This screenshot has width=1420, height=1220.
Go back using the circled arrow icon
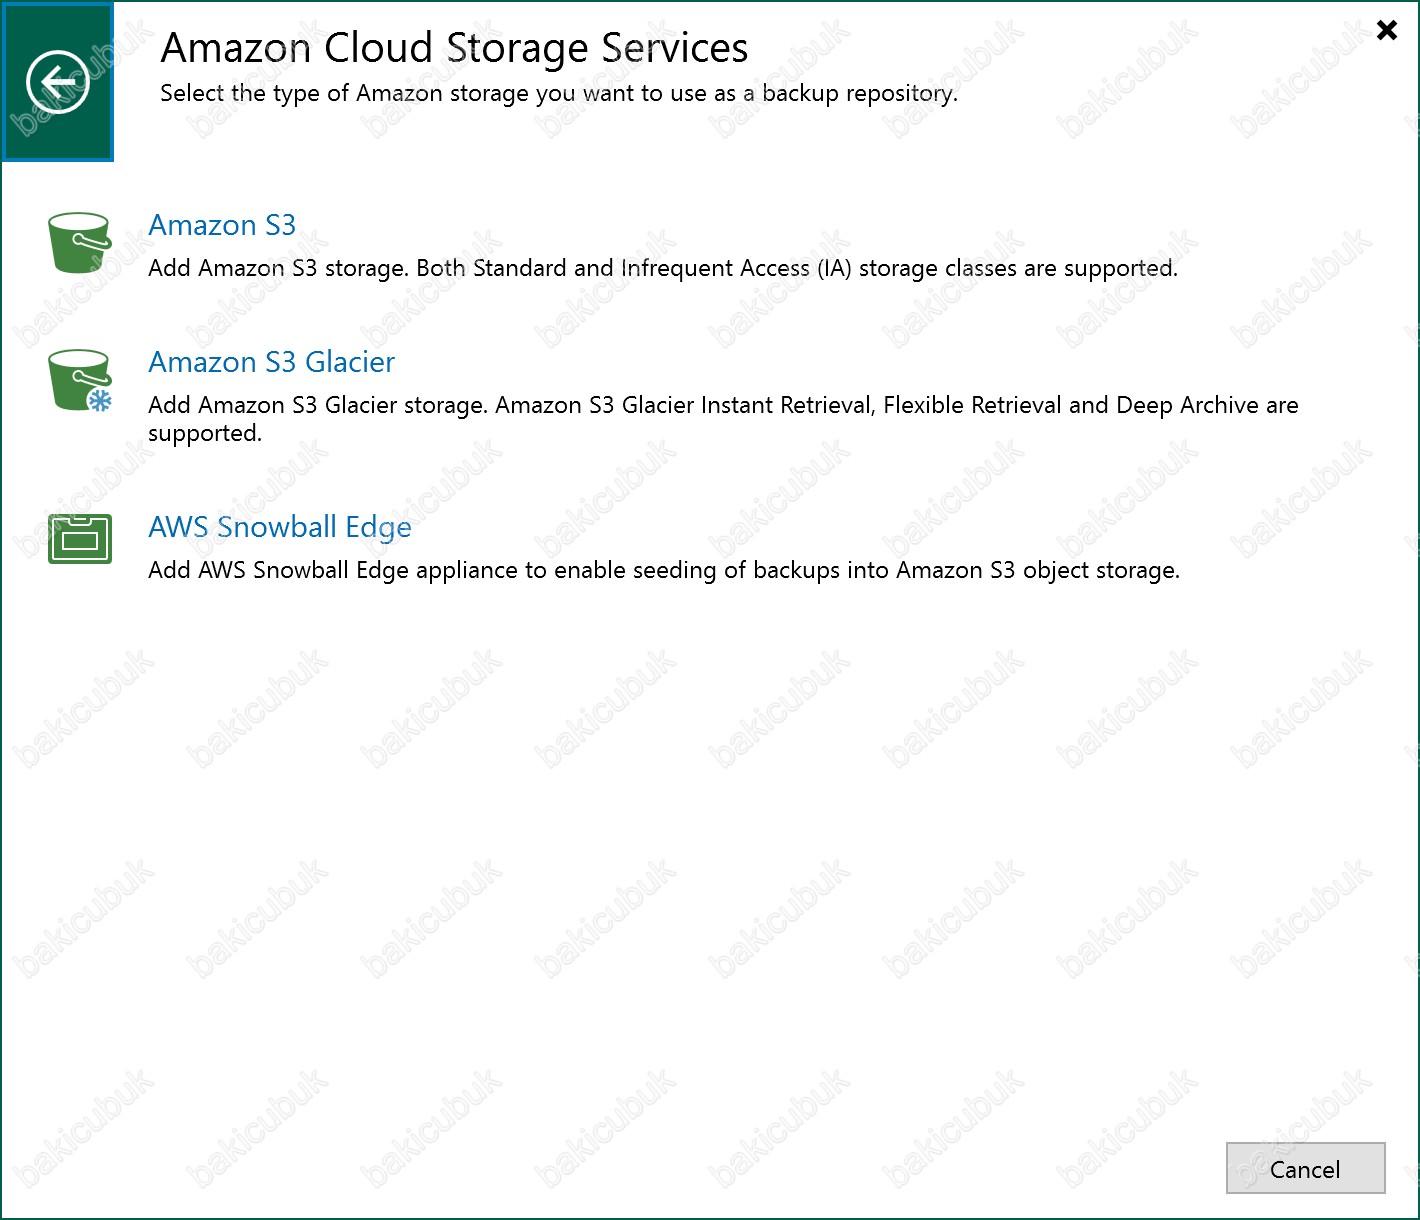click(x=58, y=81)
